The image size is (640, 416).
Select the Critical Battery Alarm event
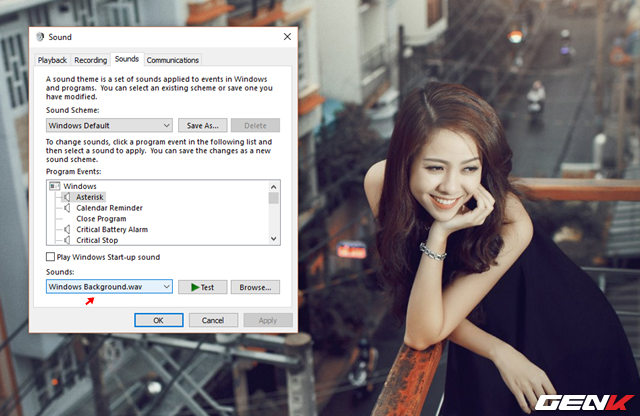tap(112, 229)
